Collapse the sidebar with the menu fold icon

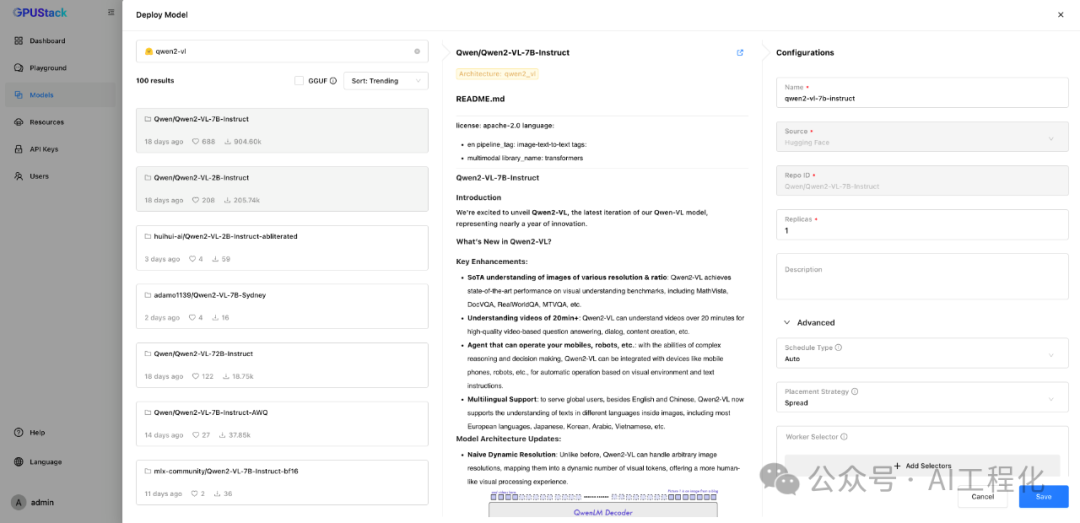[x=111, y=12]
